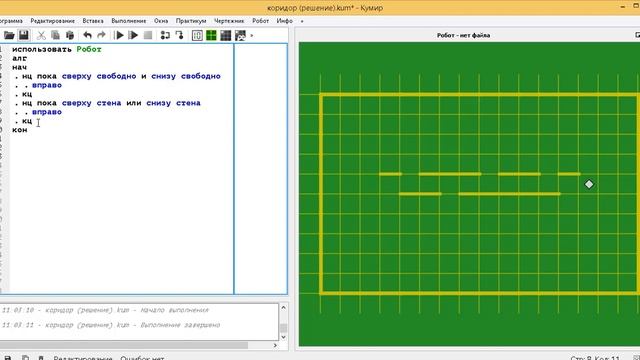
Task: Click copy icon in status bar
Action: click(25, 358)
